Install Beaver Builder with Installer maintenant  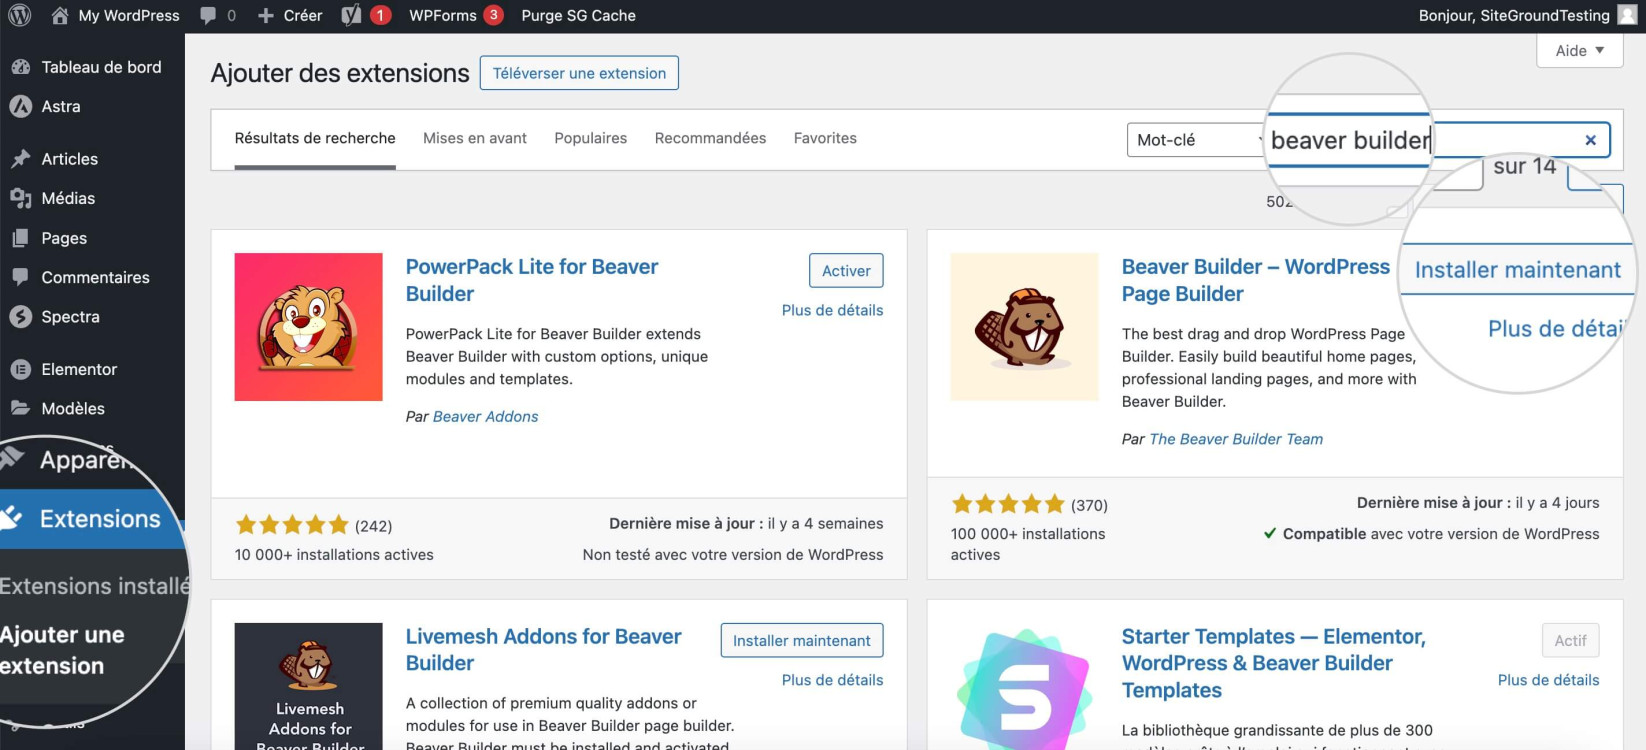tap(1517, 270)
